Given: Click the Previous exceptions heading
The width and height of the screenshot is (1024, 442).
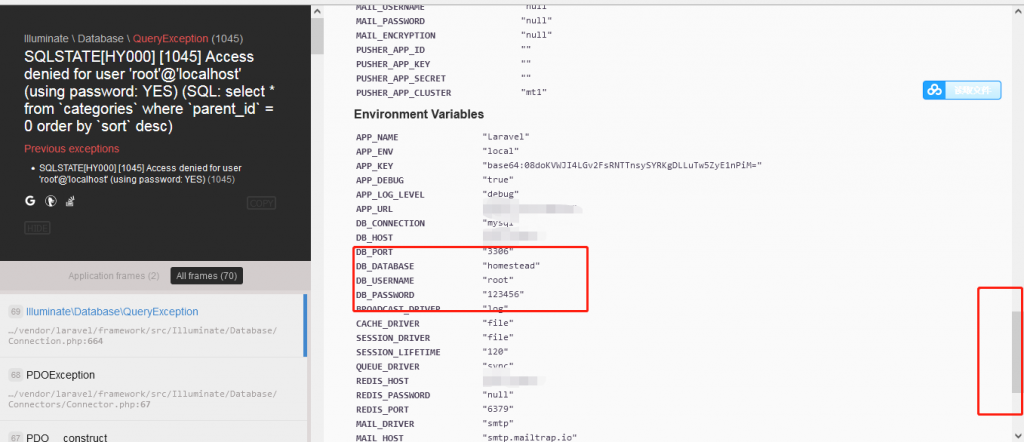Looking at the screenshot, I should click(72, 149).
